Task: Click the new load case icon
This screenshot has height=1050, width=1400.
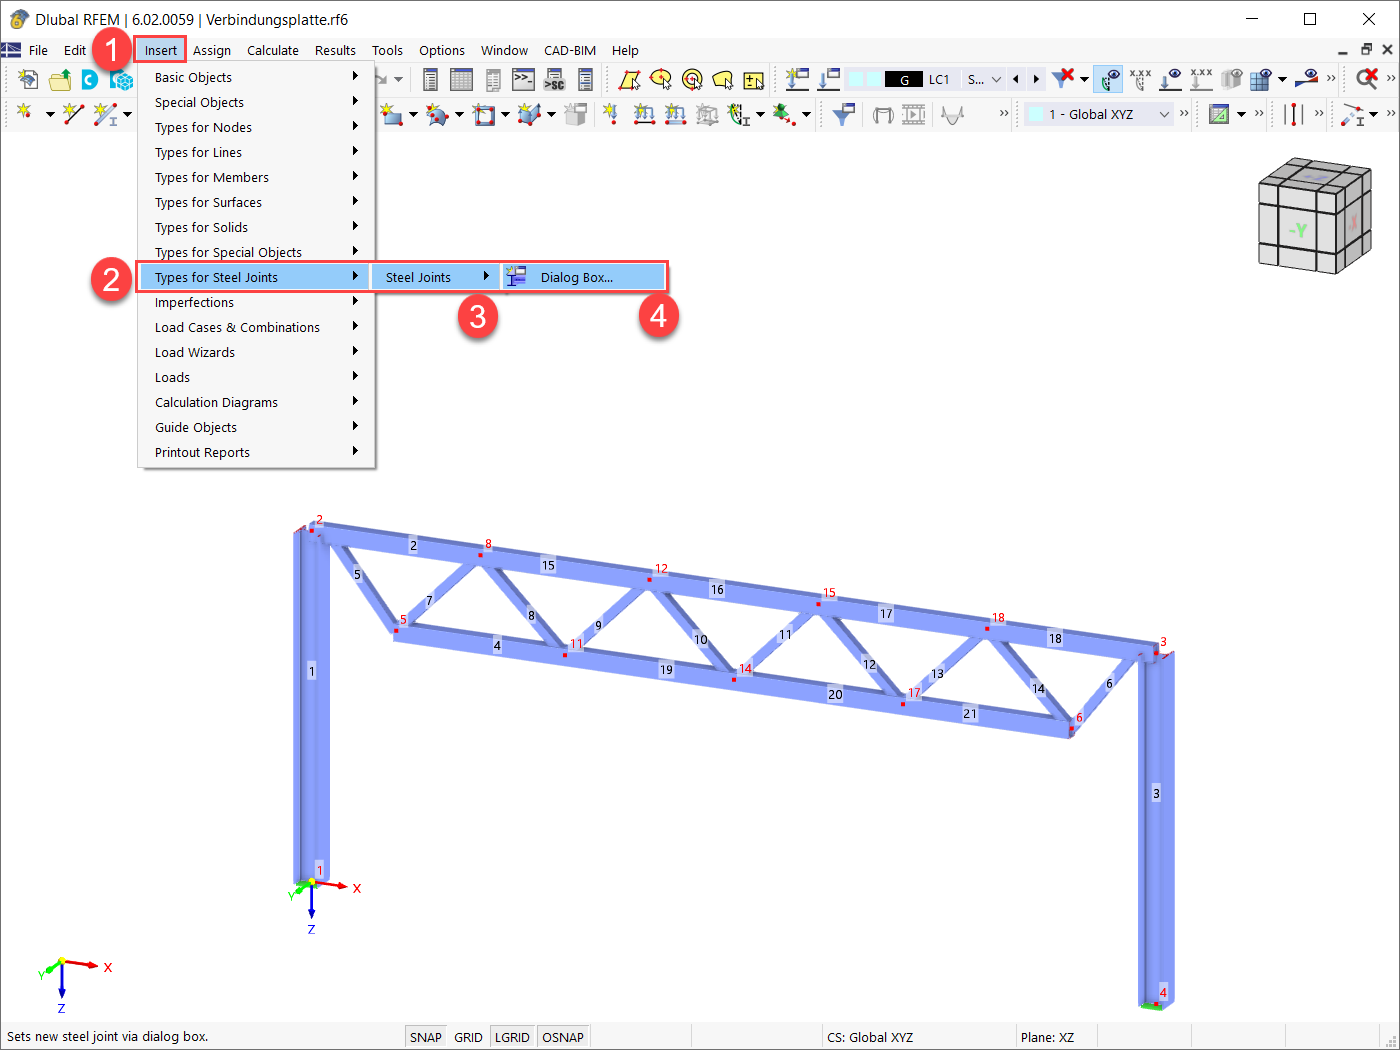Action: (797, 79)
